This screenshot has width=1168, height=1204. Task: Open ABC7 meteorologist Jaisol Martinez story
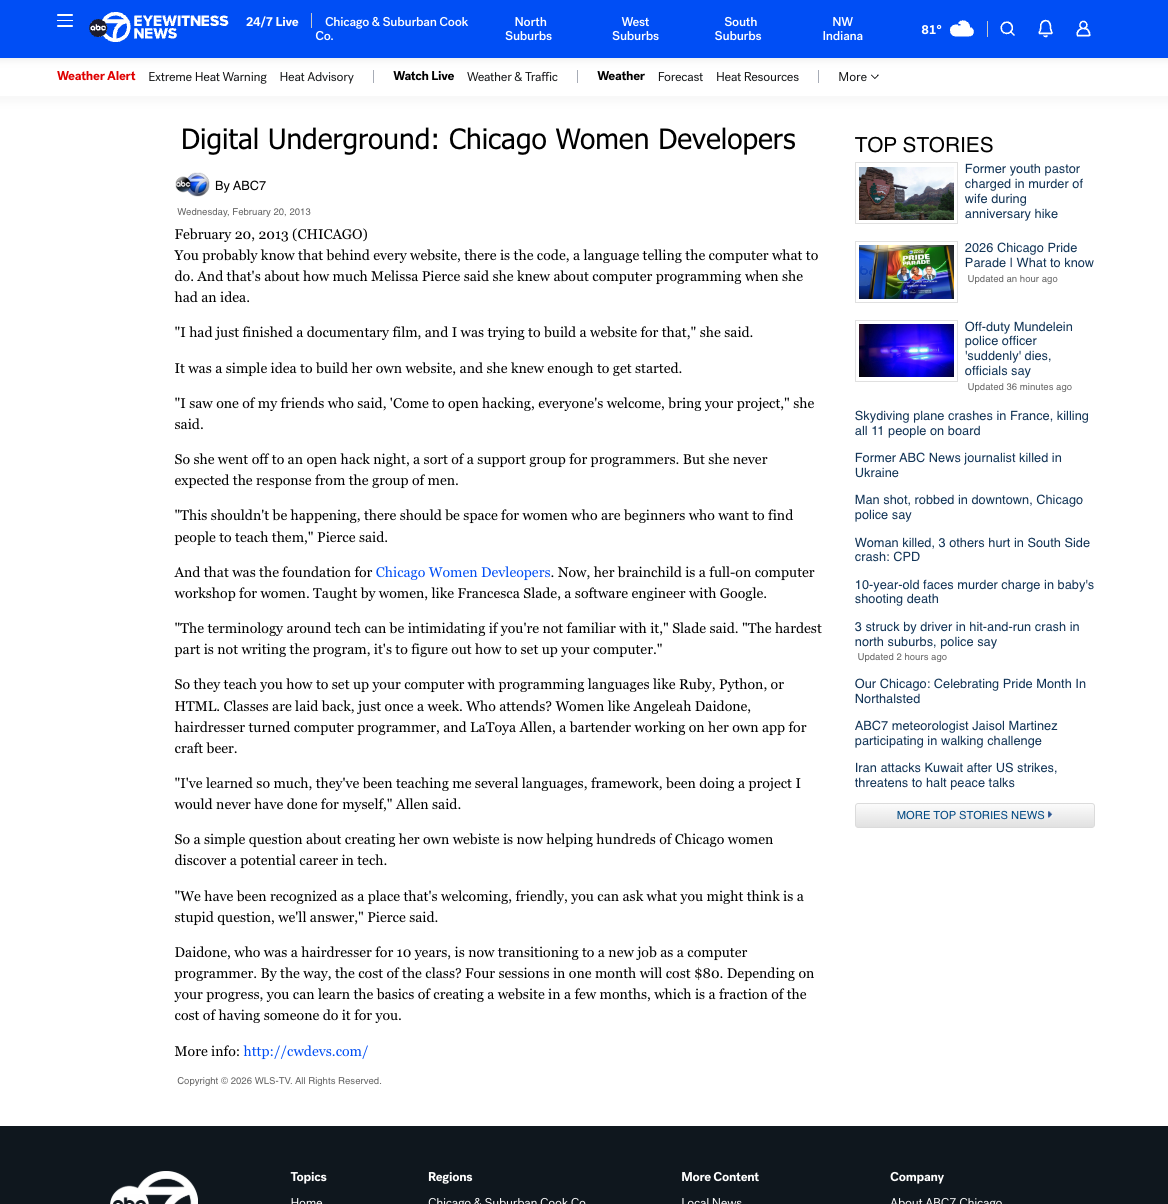coord(956,733)
